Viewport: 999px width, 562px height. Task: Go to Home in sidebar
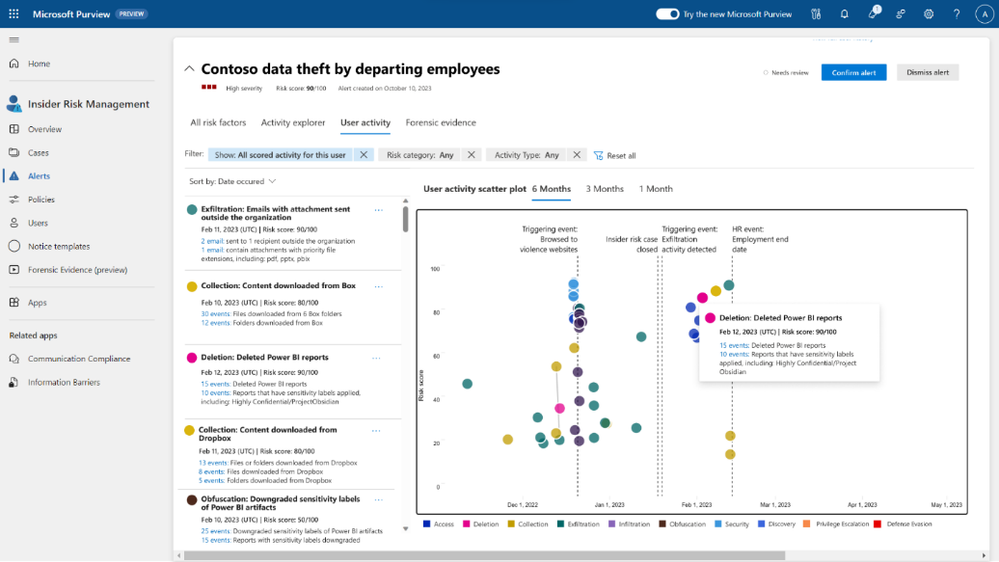39,64
